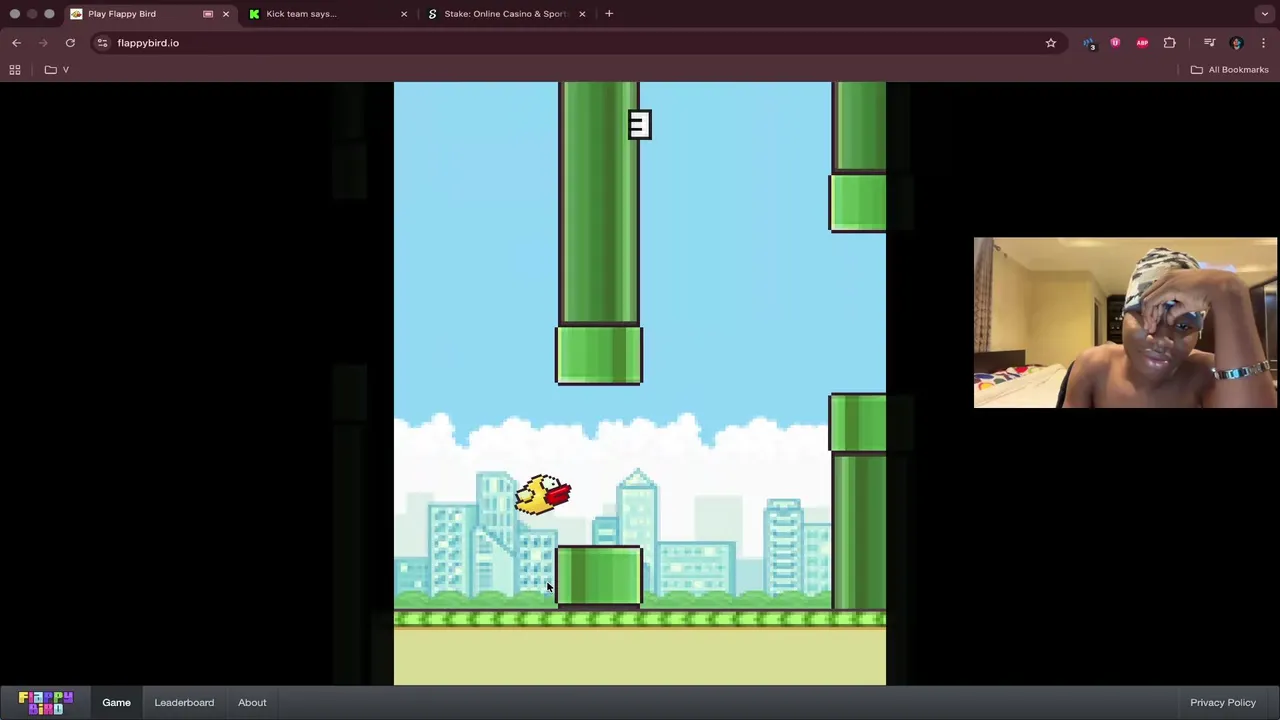
Task: Open a new tab with the plus button
Action: (609, 14)
